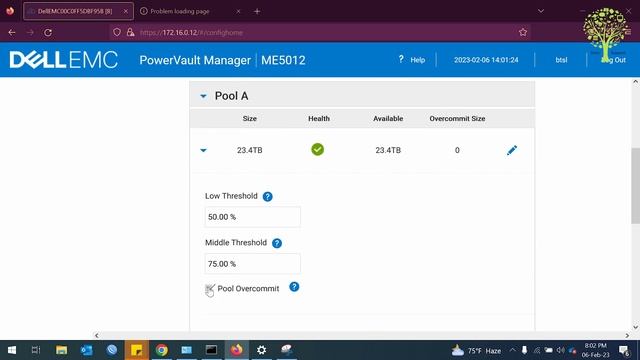640x360 pixels.
Task: Collapse the 23.4TB pool row details
Action: (203, 150)
